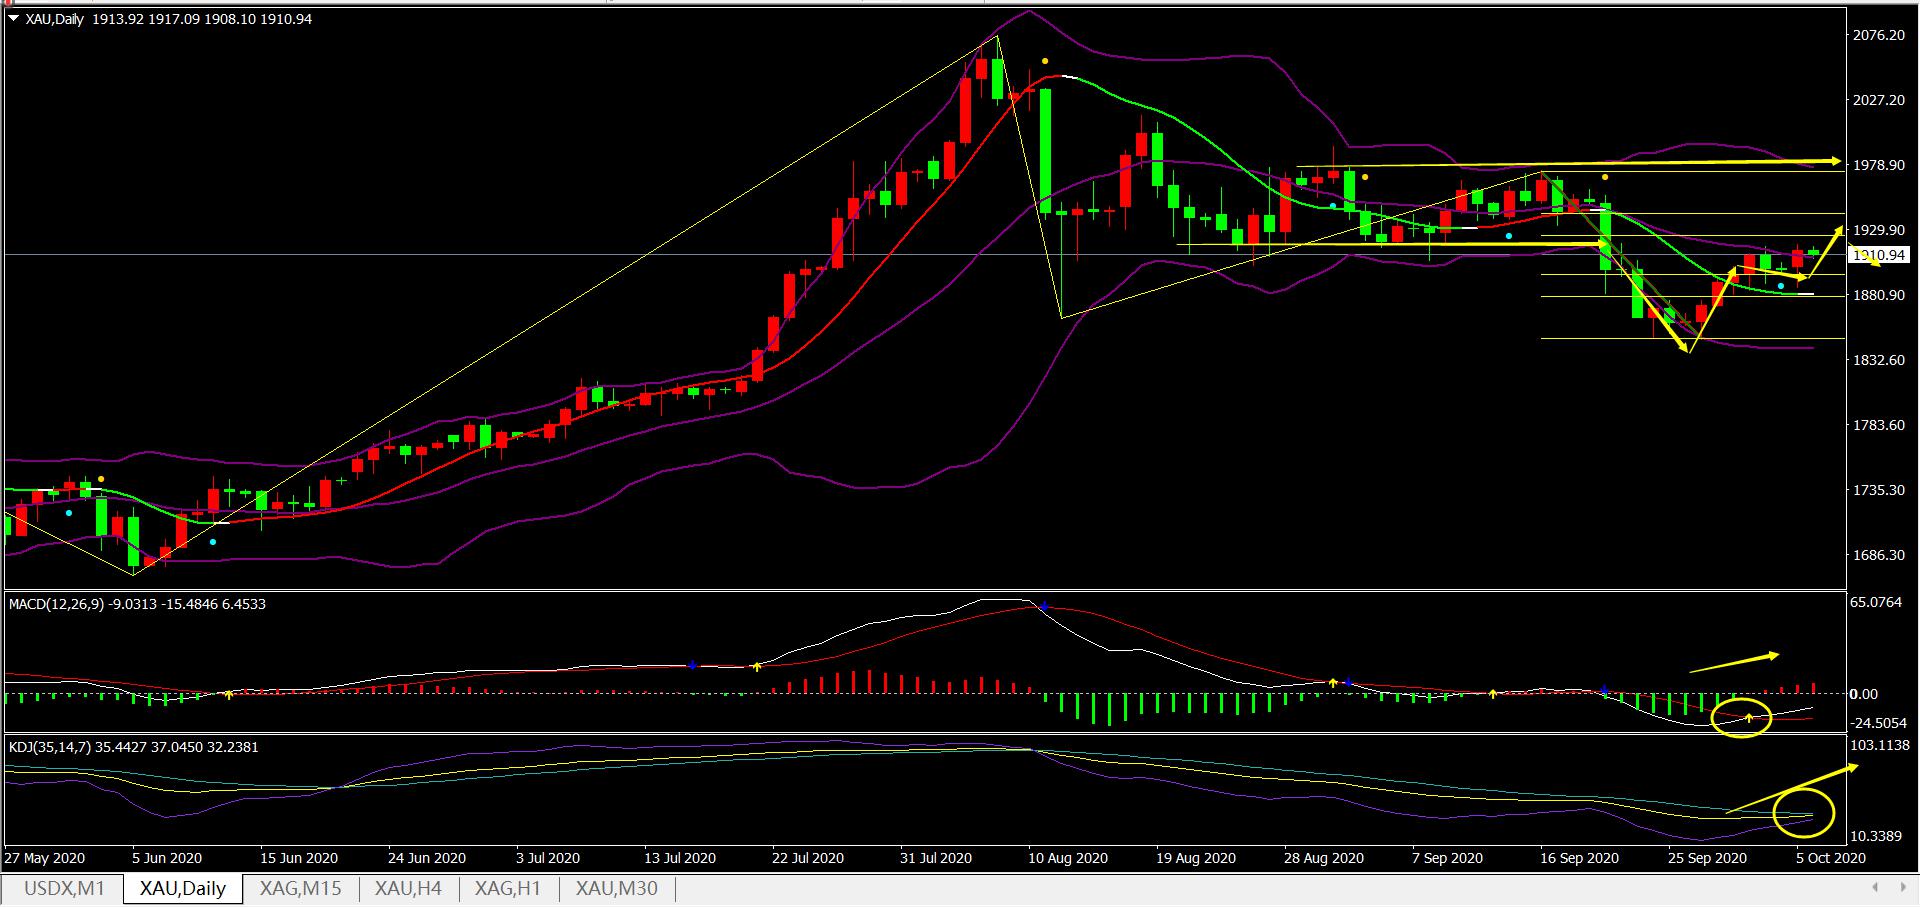
Task: Open the XAG,H1 chart tab
Action: 507,888
